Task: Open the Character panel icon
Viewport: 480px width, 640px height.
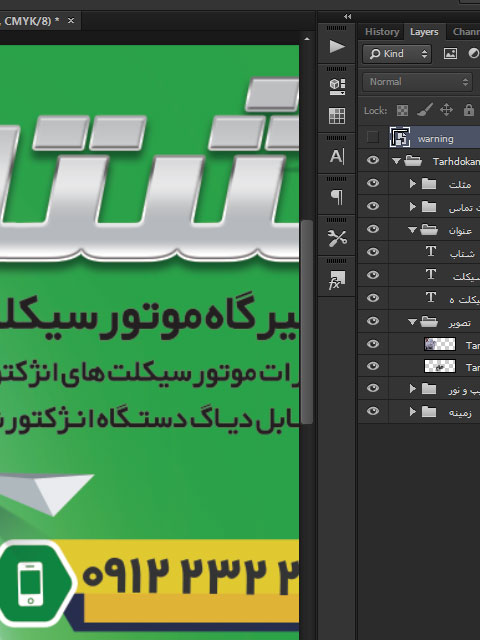Action: 337,156
